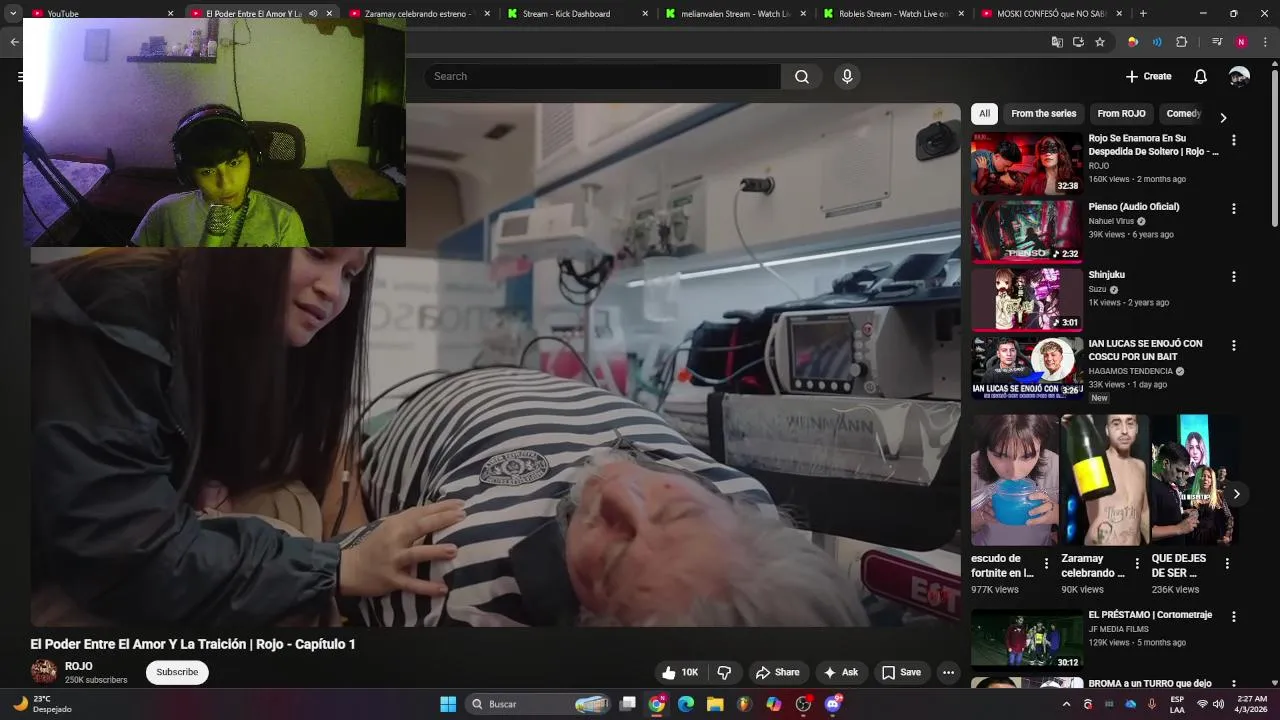1280x720 pixels.
Task: Click translate page icon in address bar
Action: tap(1057, 42)
